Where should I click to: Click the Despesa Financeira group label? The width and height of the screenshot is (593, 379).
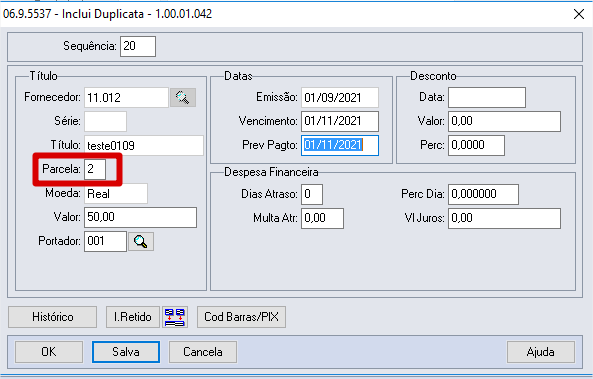click(271, 172)
